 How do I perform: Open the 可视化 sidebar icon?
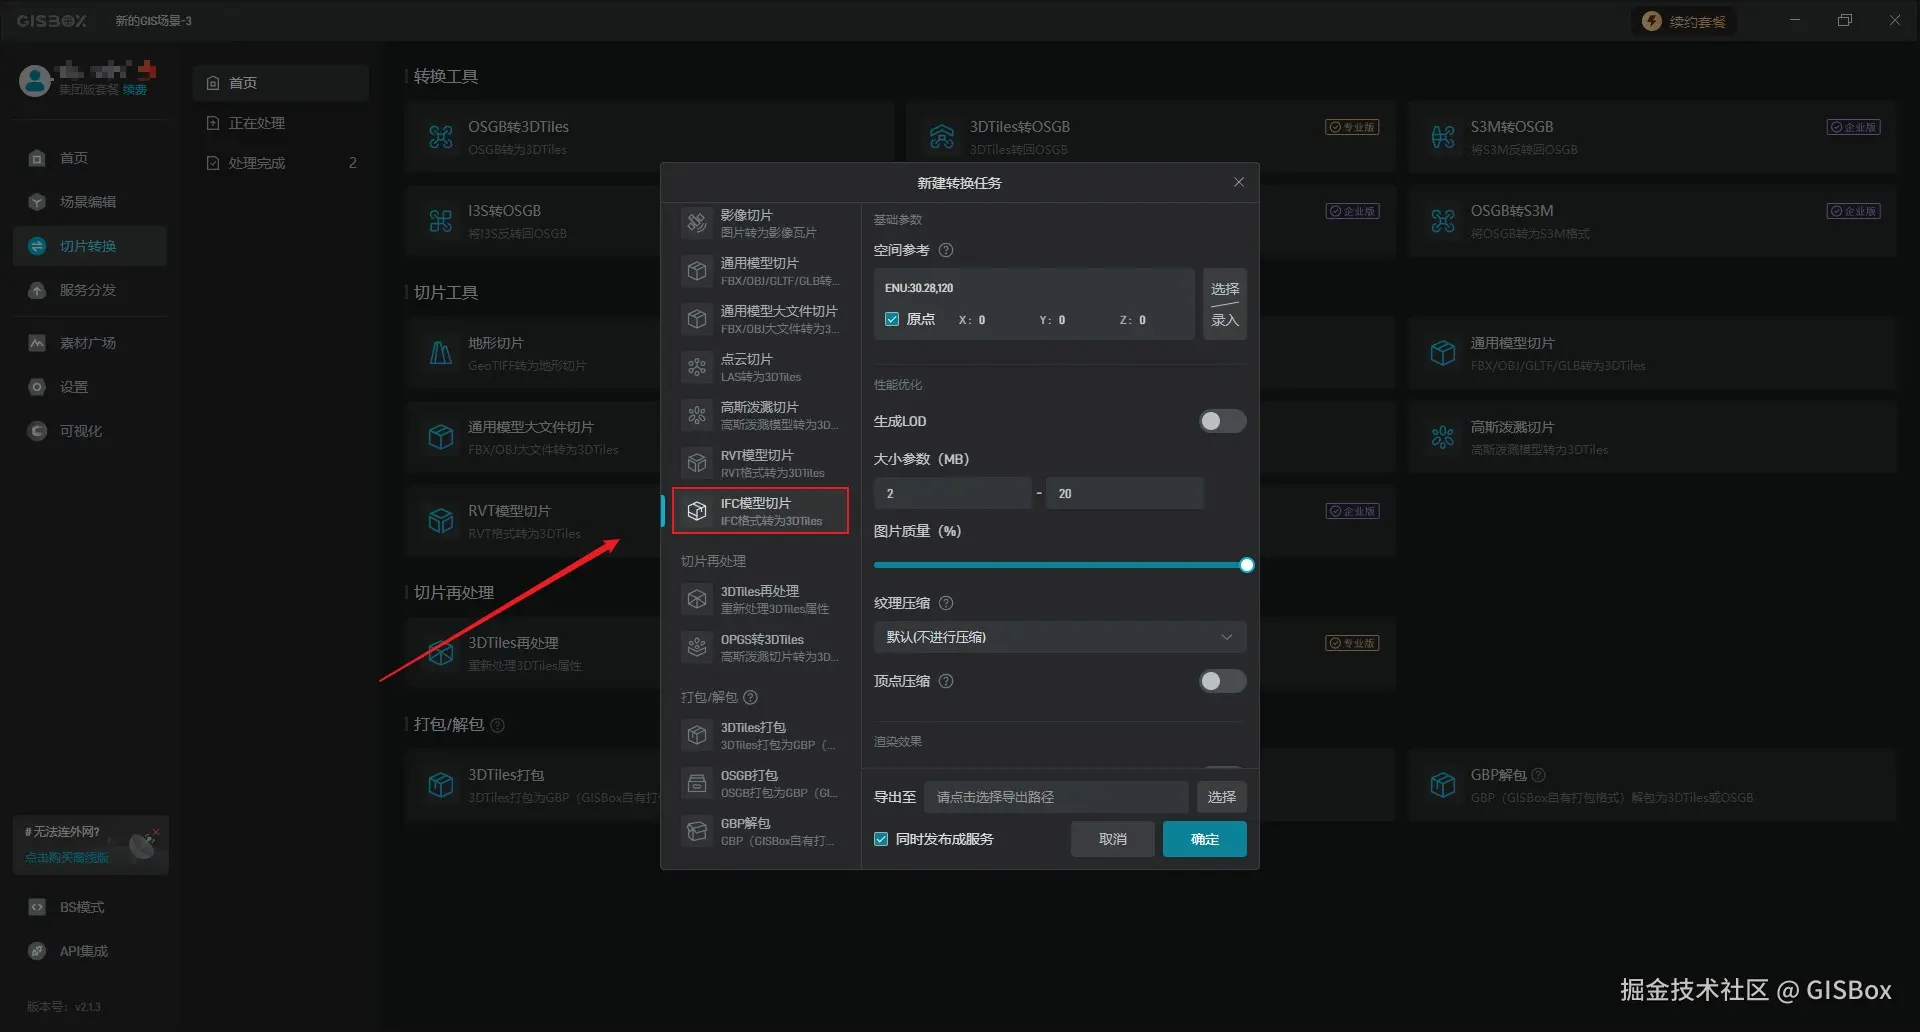37,431
